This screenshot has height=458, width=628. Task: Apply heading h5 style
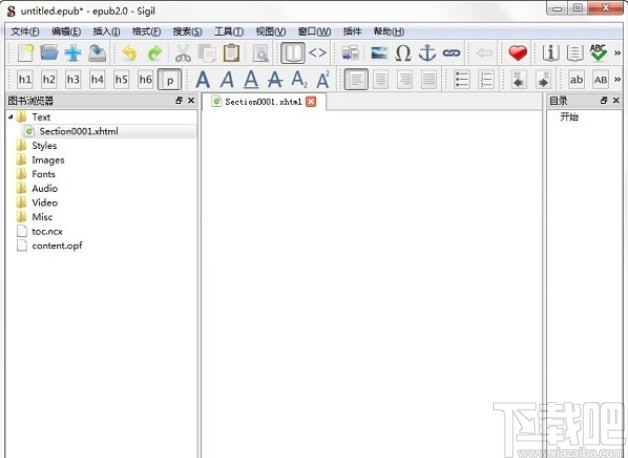pyautogui.click(x=121, y=79)
